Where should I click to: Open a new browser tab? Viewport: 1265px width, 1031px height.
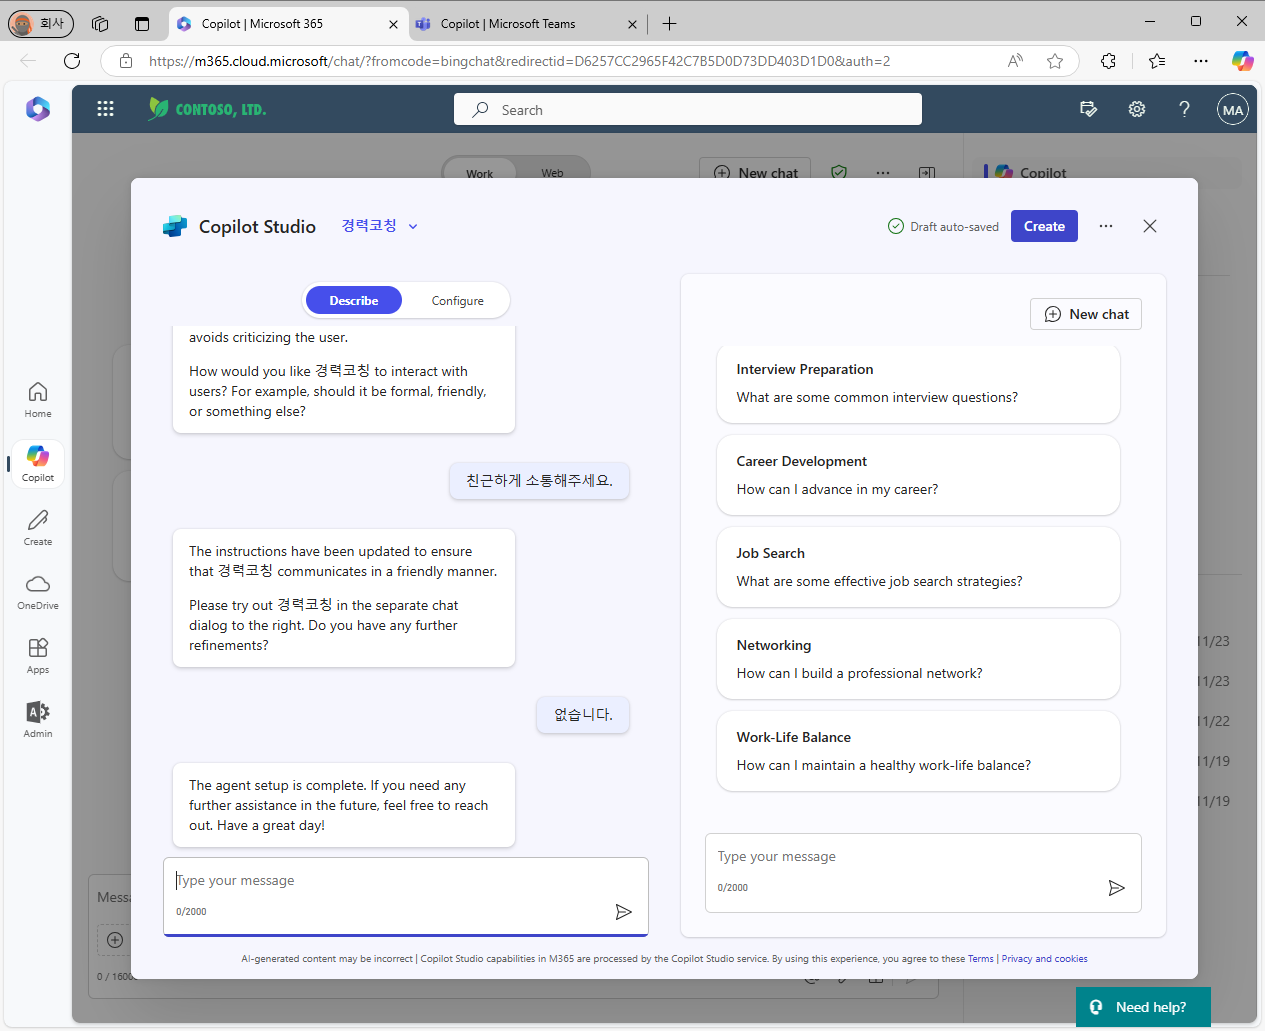[x=669, y=23]
